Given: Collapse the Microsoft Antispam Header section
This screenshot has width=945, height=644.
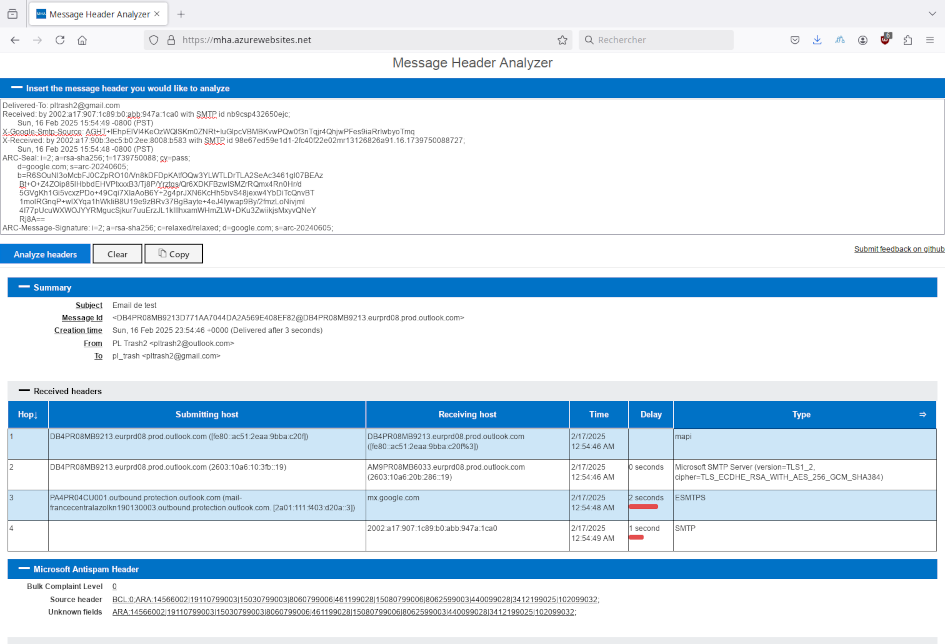Looking at the screenshot, I should [24, 569].
